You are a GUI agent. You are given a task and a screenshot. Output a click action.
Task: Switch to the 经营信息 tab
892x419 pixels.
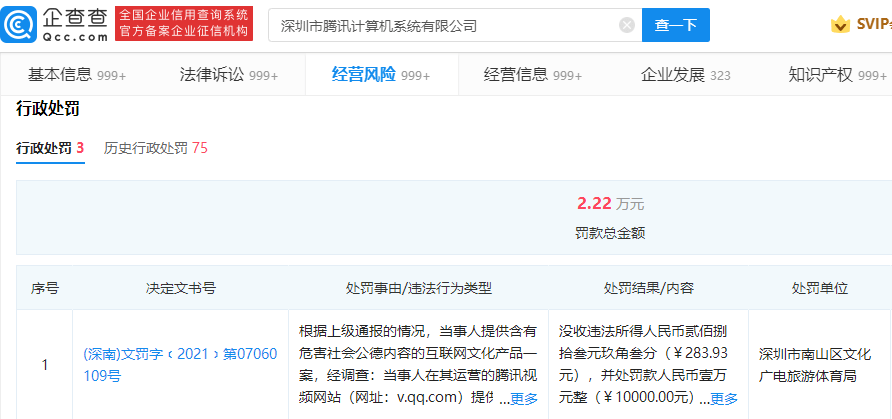[532, 74]
